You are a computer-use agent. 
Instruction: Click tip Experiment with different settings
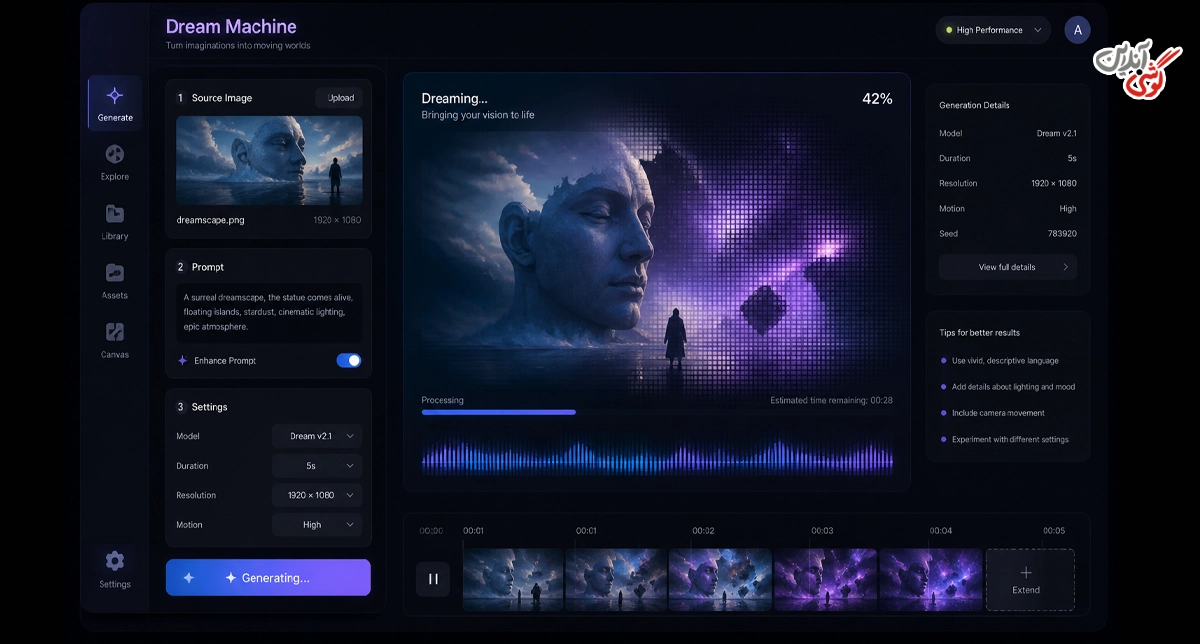[x=1010, y=439]
